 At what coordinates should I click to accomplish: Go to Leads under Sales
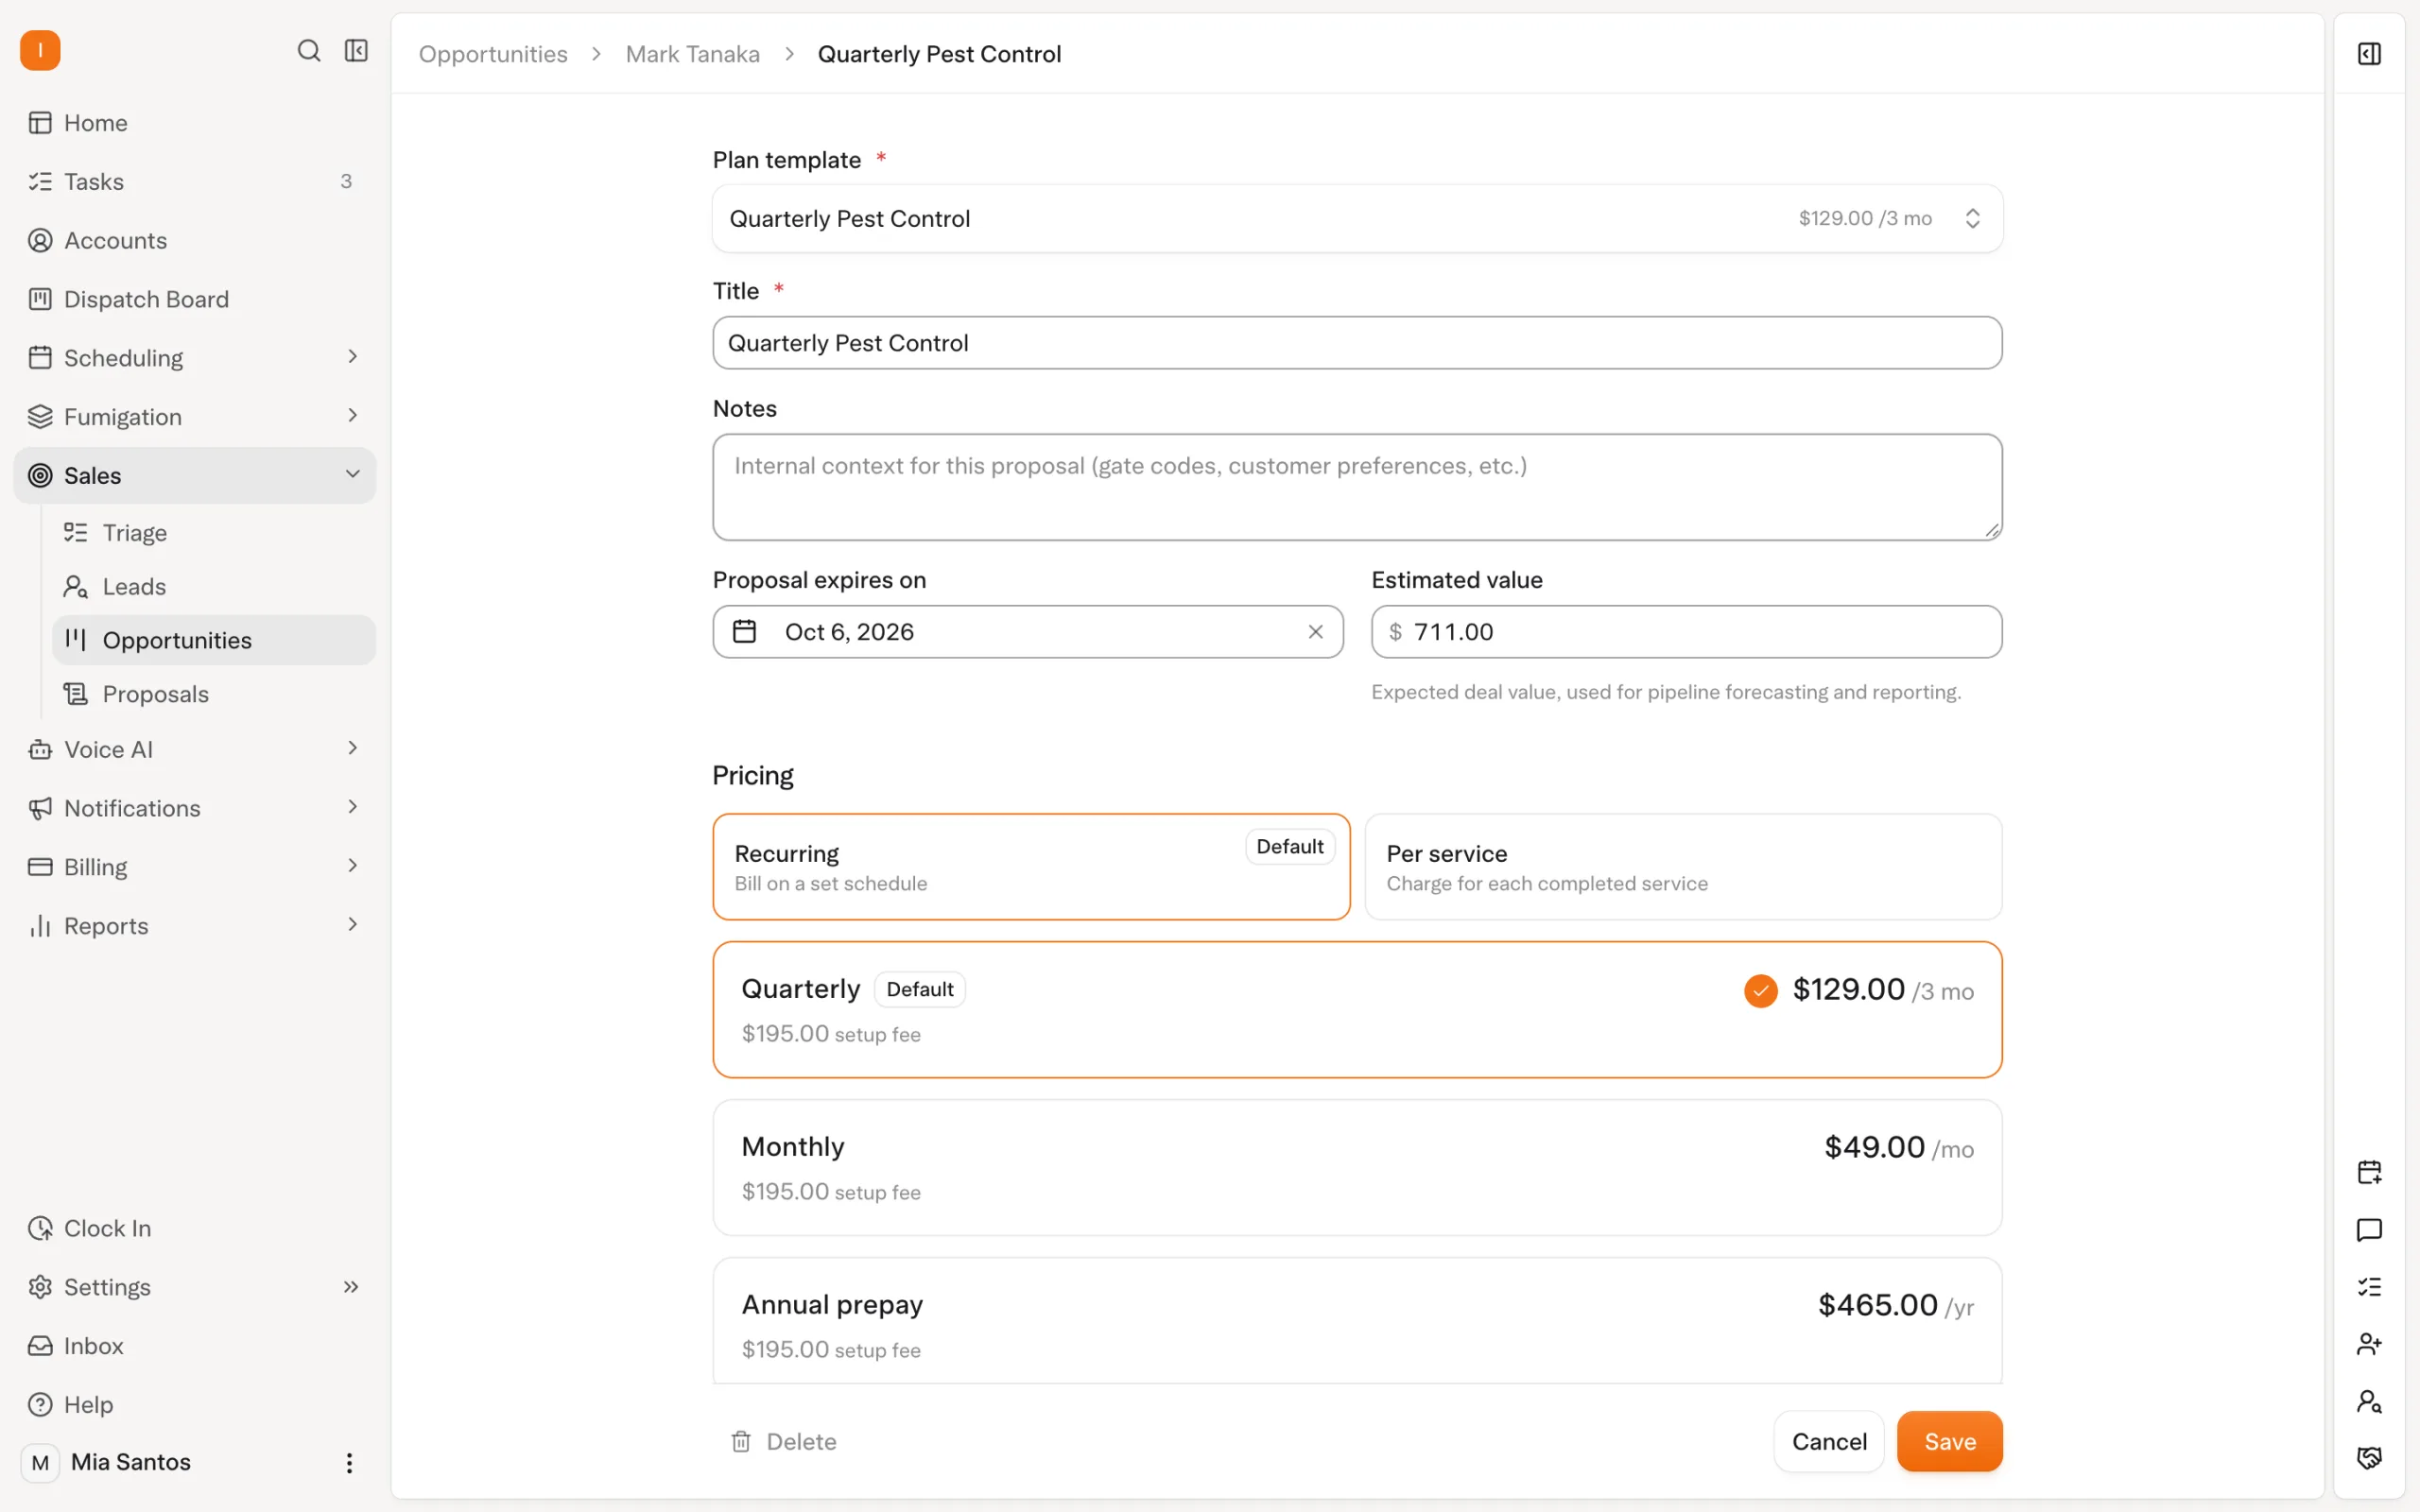click(214, 587)
